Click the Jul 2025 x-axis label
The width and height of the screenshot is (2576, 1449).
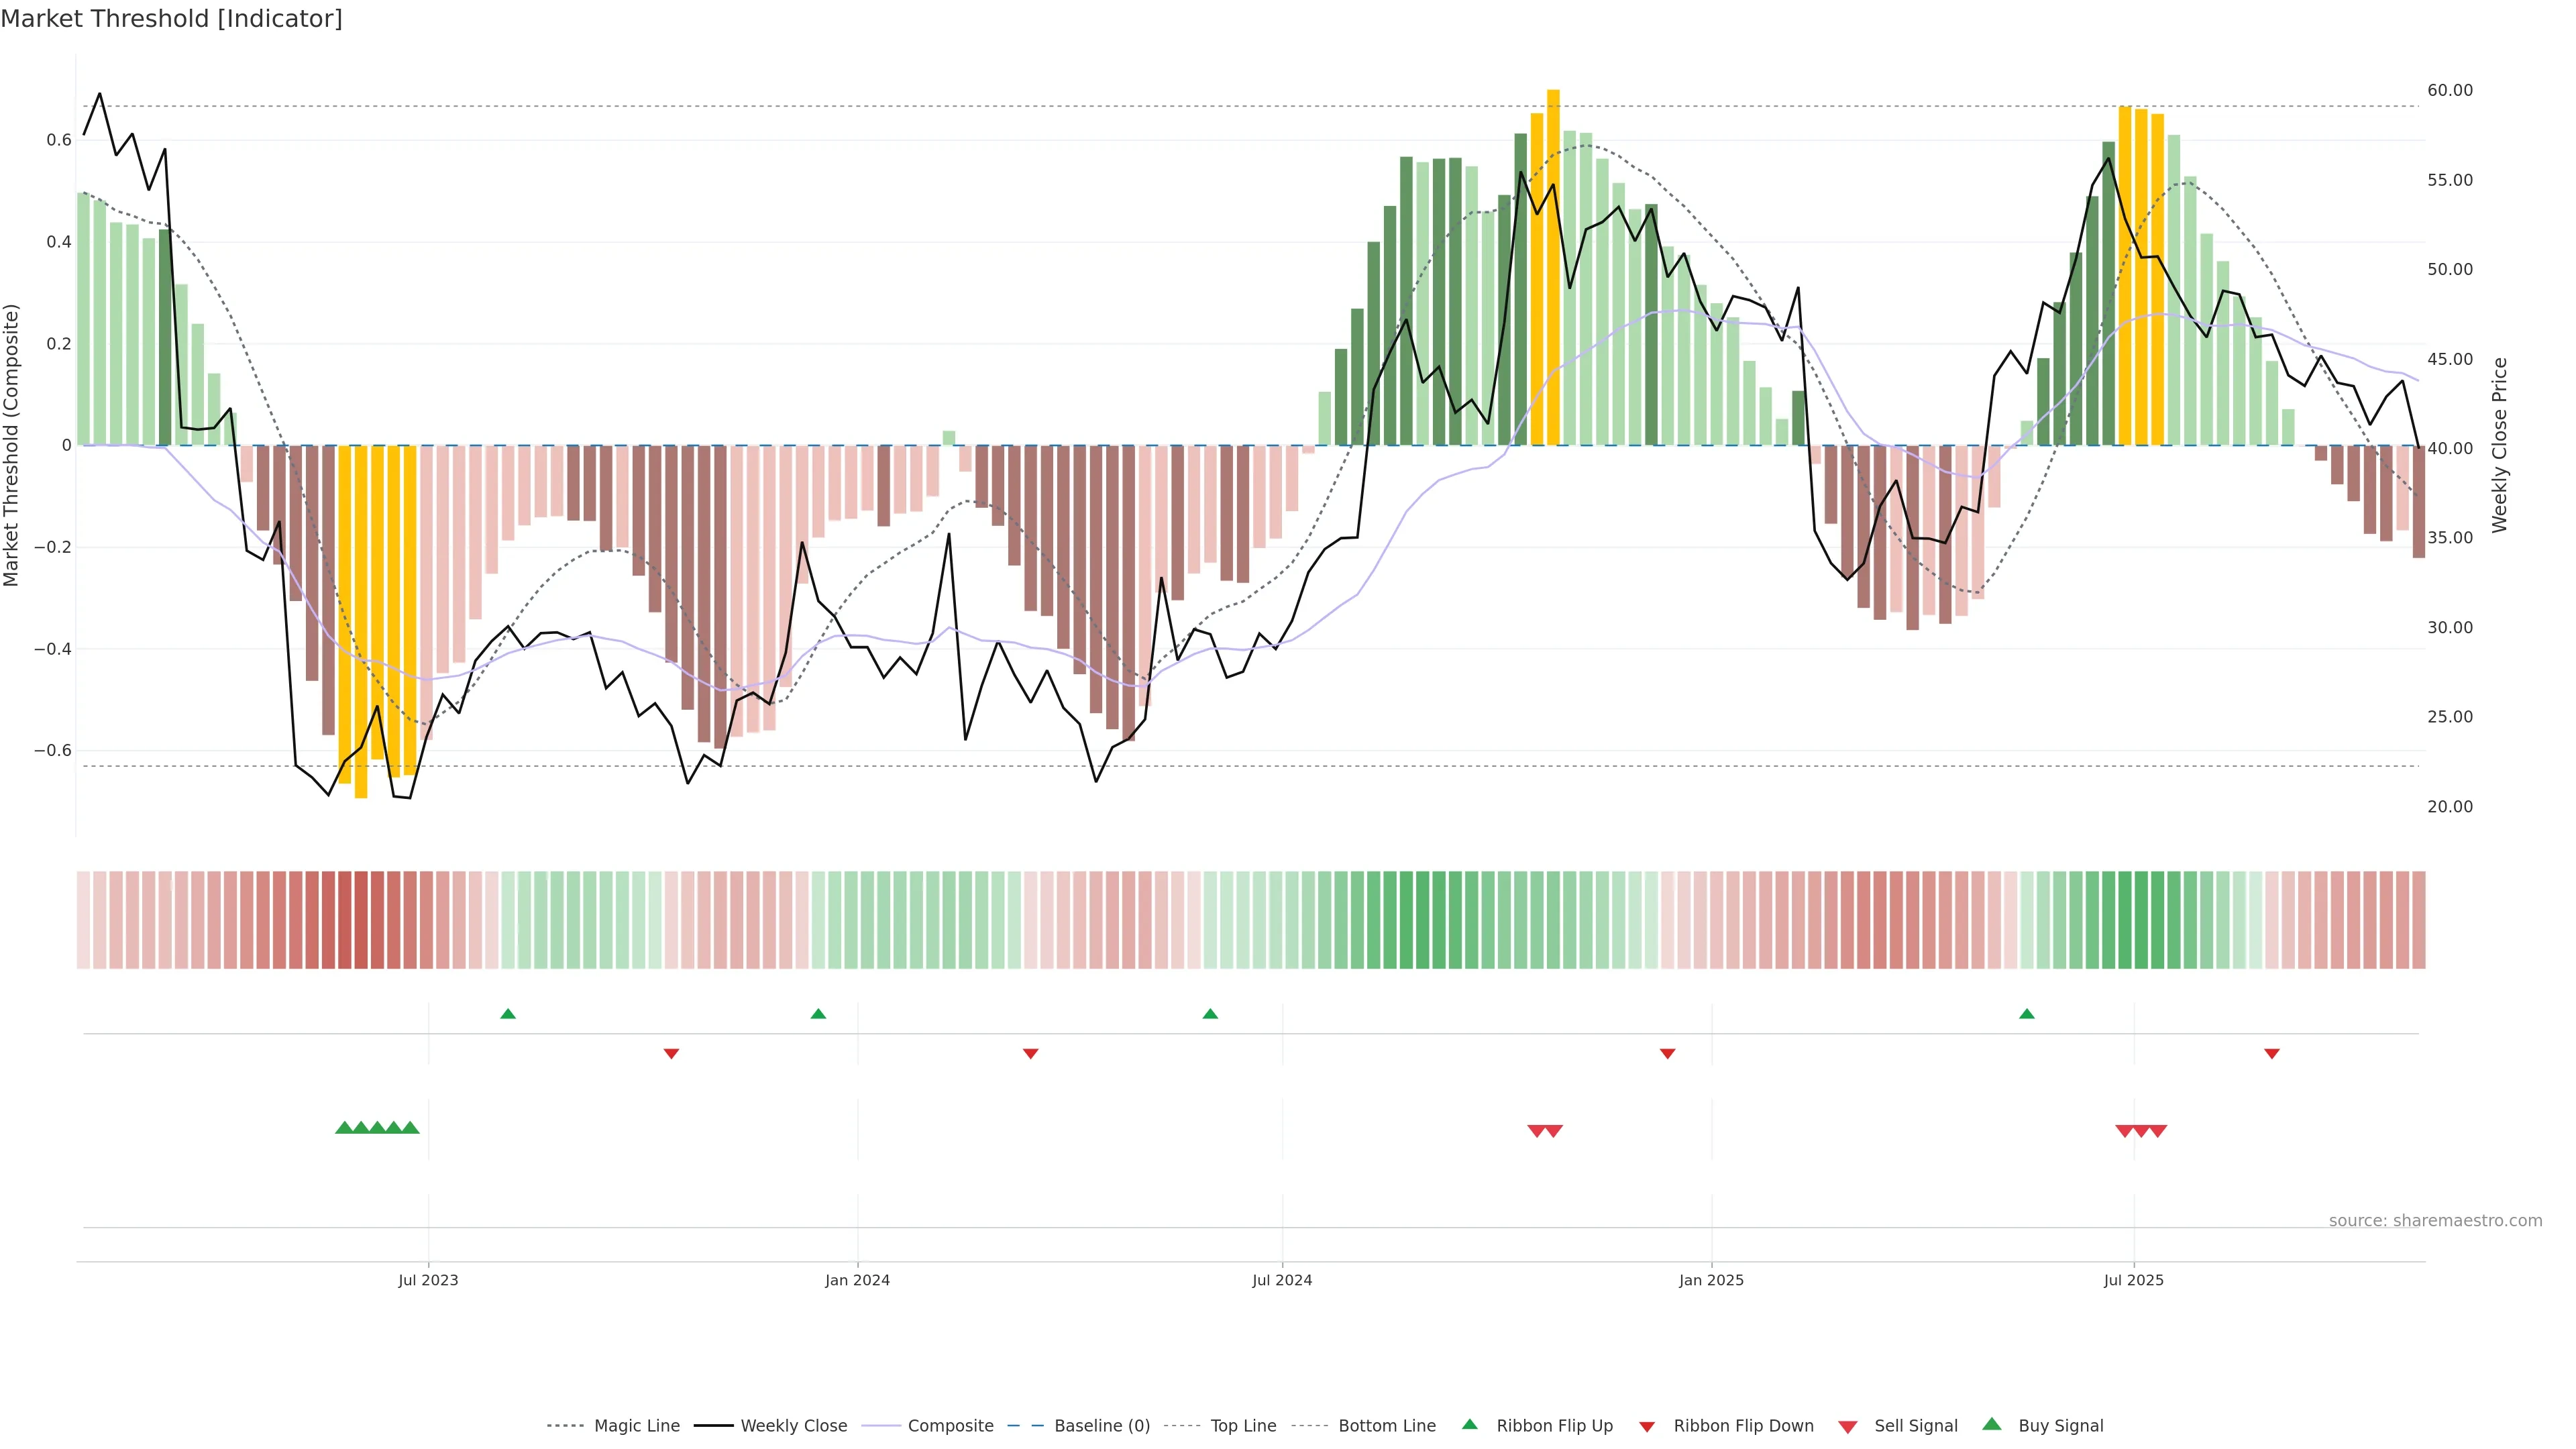pos(2133,1280)
